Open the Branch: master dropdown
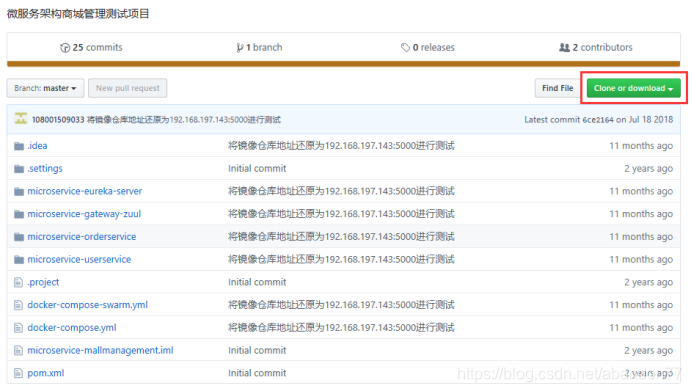692x392 pixels. click(45, 88)
